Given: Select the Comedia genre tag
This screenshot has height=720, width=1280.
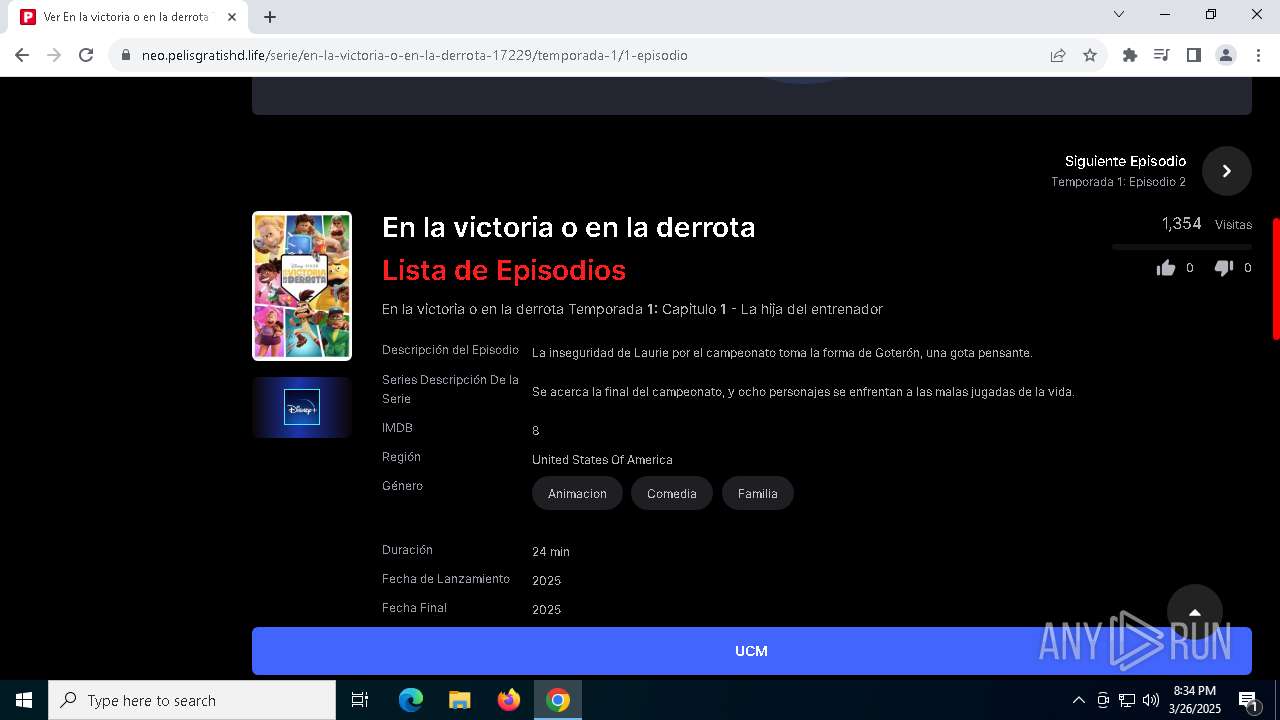Looking at the screenshot, I should pyautogui.click(x=672, y=493).
